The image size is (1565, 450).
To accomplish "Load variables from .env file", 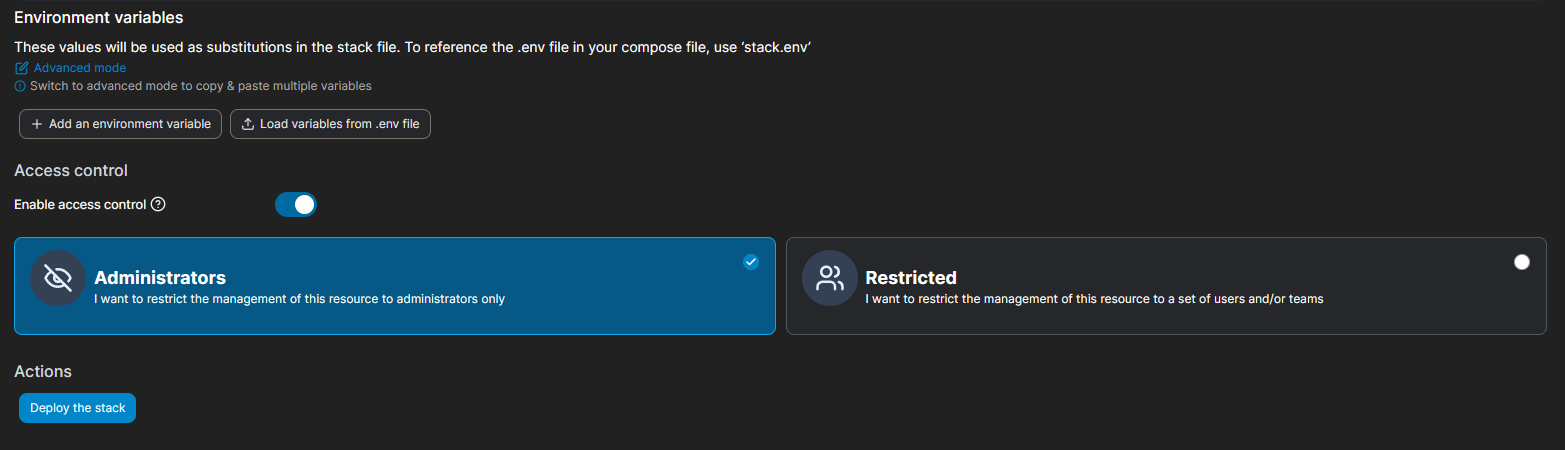I will 330,124.
